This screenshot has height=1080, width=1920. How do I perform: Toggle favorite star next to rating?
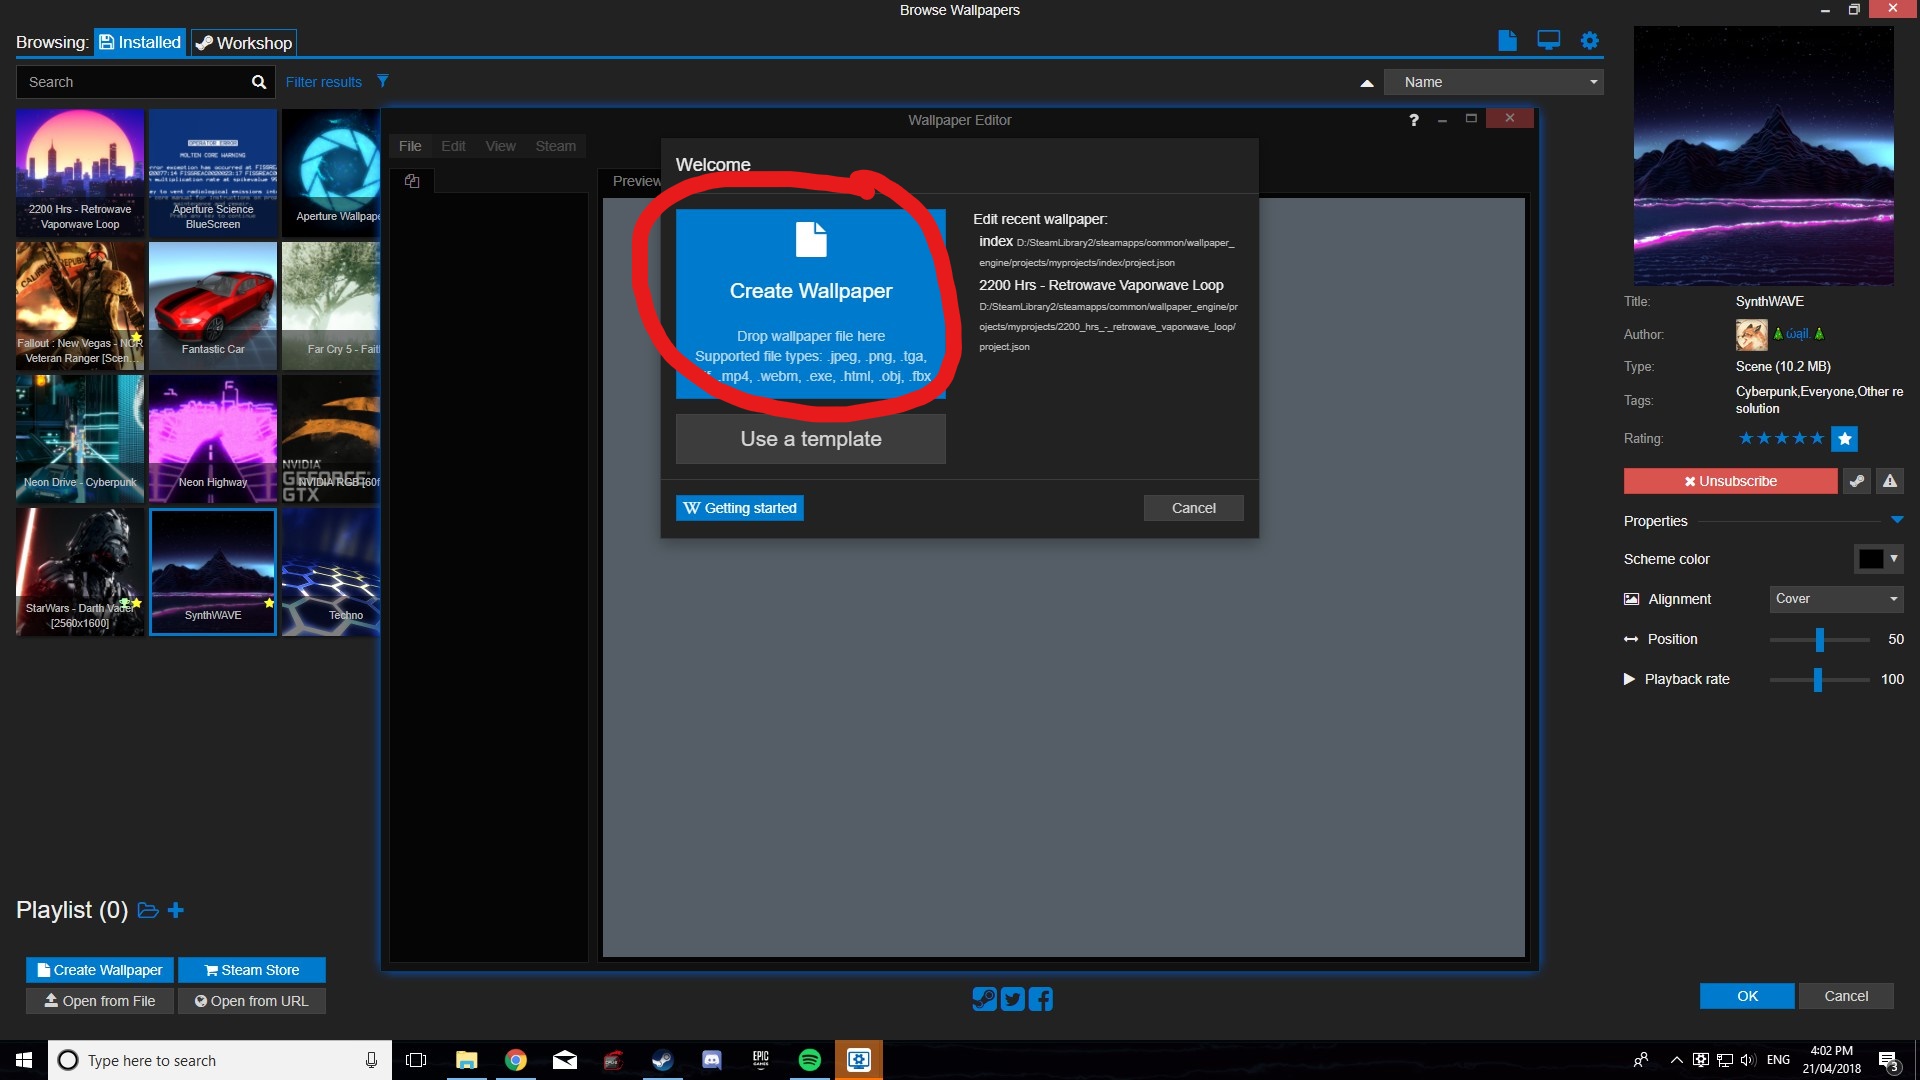[1845, 439]
